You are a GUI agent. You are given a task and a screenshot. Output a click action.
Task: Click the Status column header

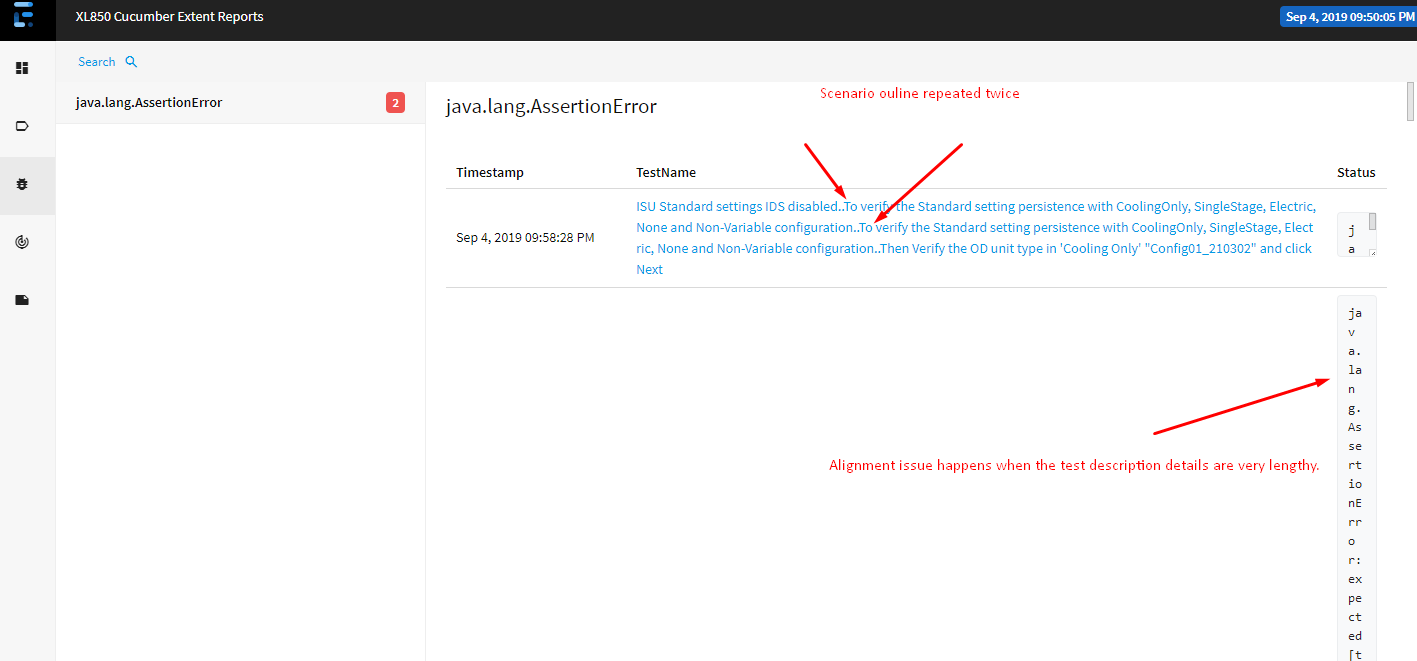(1356, 173)
